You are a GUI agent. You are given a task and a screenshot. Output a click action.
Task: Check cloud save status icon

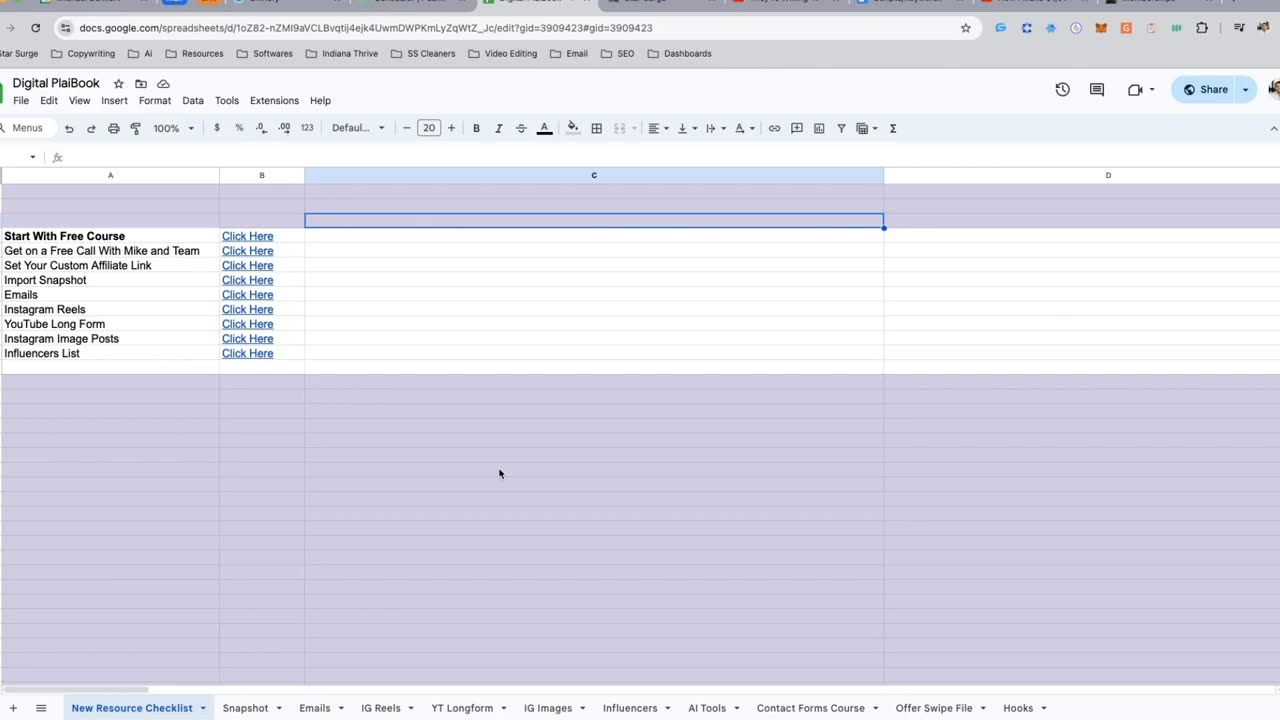click(164, 84)
